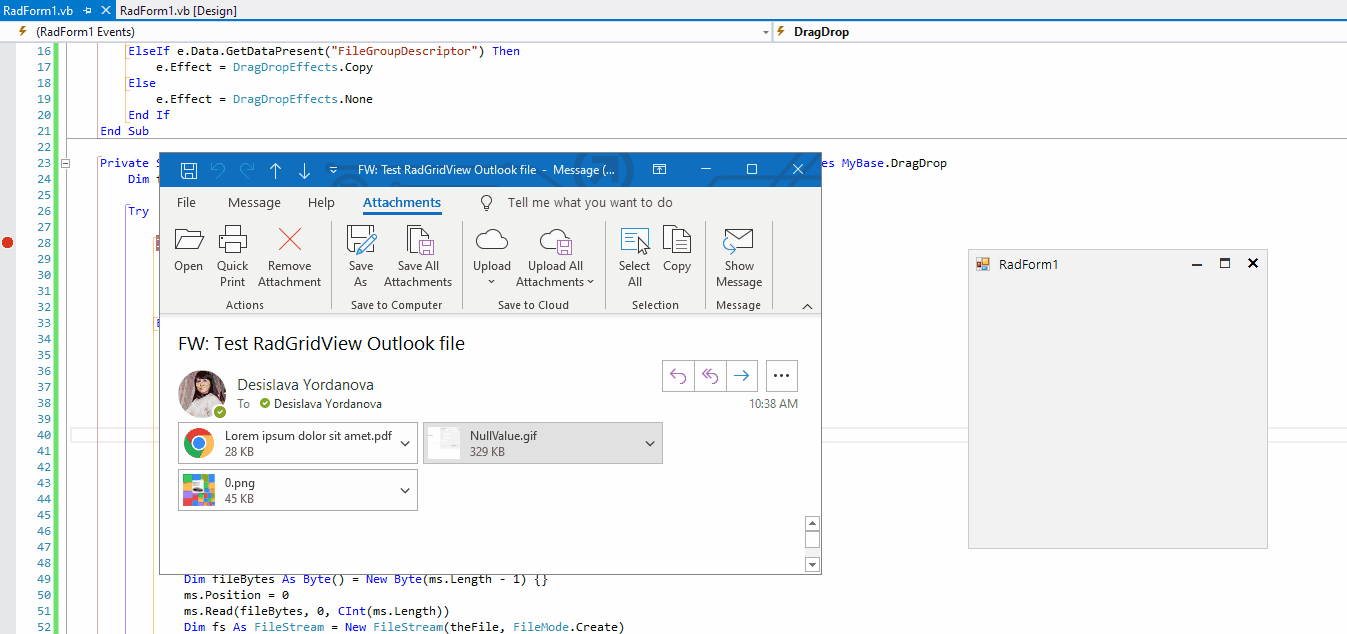Collapse the Private Sub region at line 23
Screen dimensions: 1347x634
[66, 163]
